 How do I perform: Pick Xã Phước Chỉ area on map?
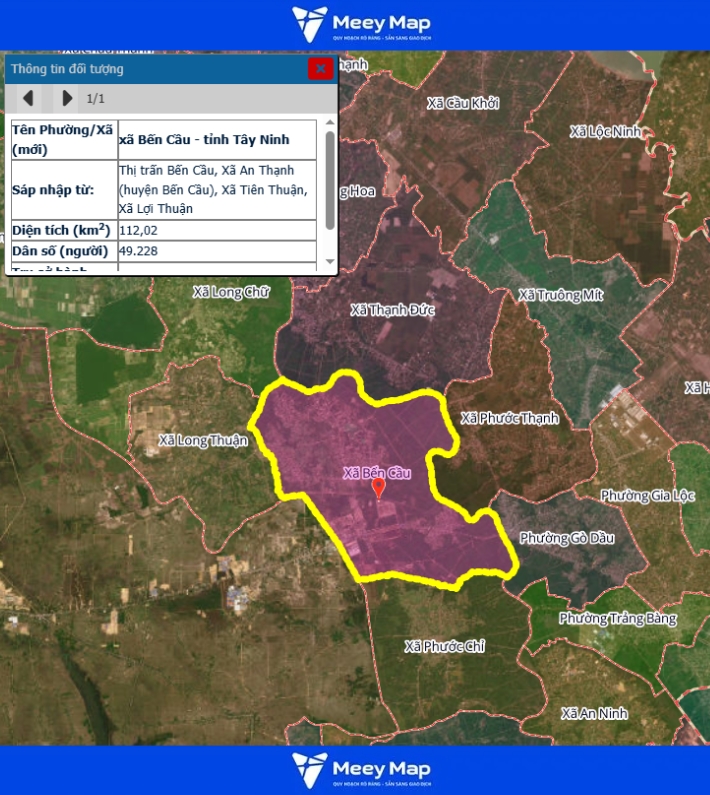point(444,647)
